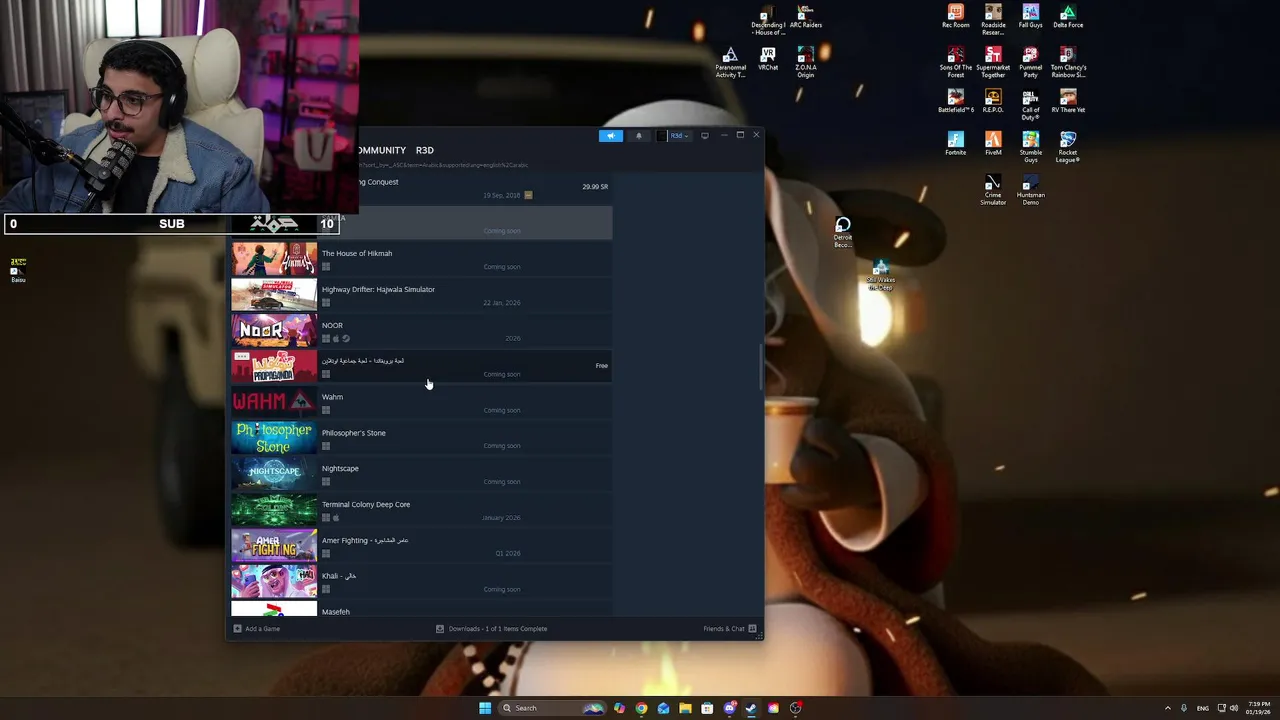Open the Khali game listing
This screenshot has width=1280, height=720.
click(421, 582)
